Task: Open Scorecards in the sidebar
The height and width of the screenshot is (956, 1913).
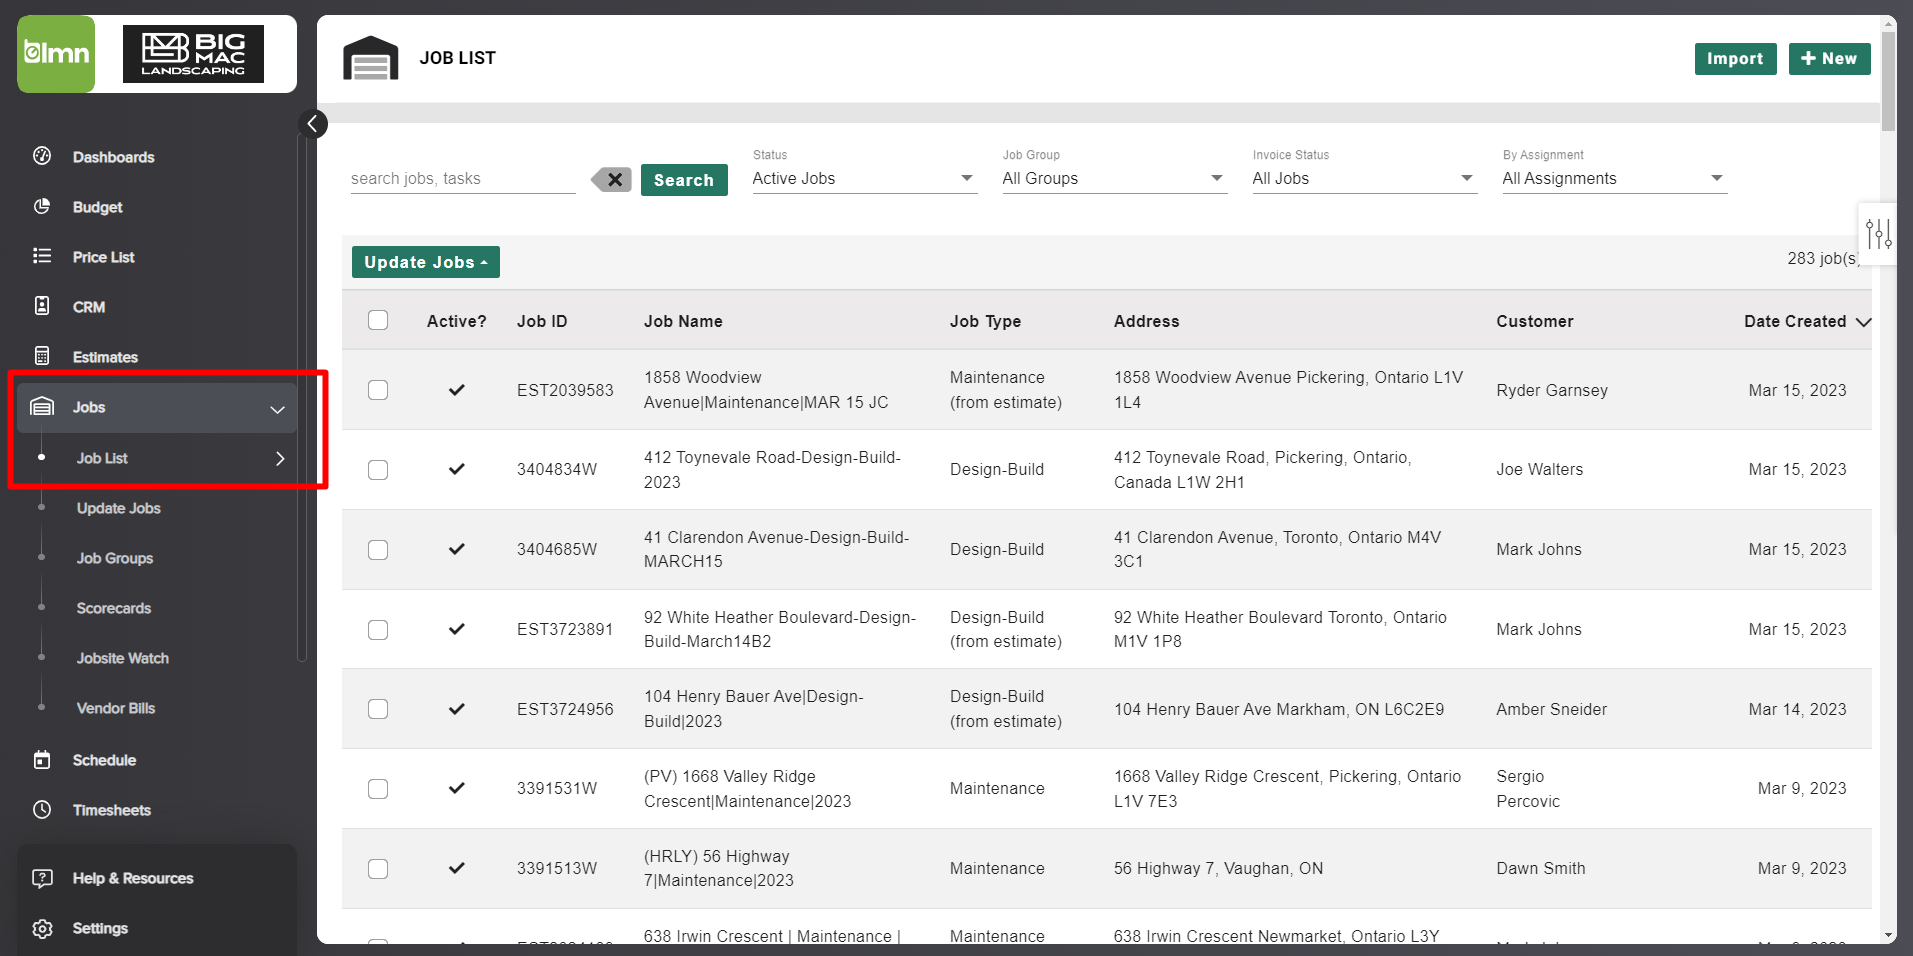Action: [113, 608]
